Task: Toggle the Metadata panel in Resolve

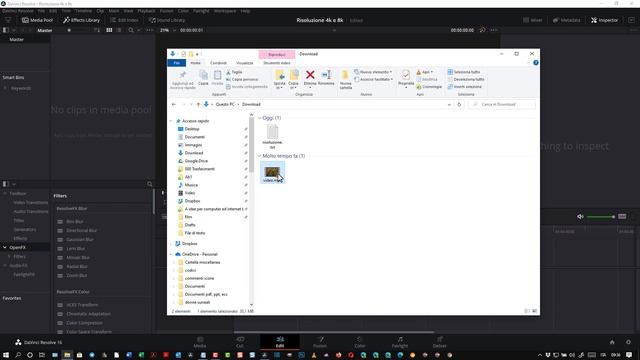Action: (x=567, y=20)
